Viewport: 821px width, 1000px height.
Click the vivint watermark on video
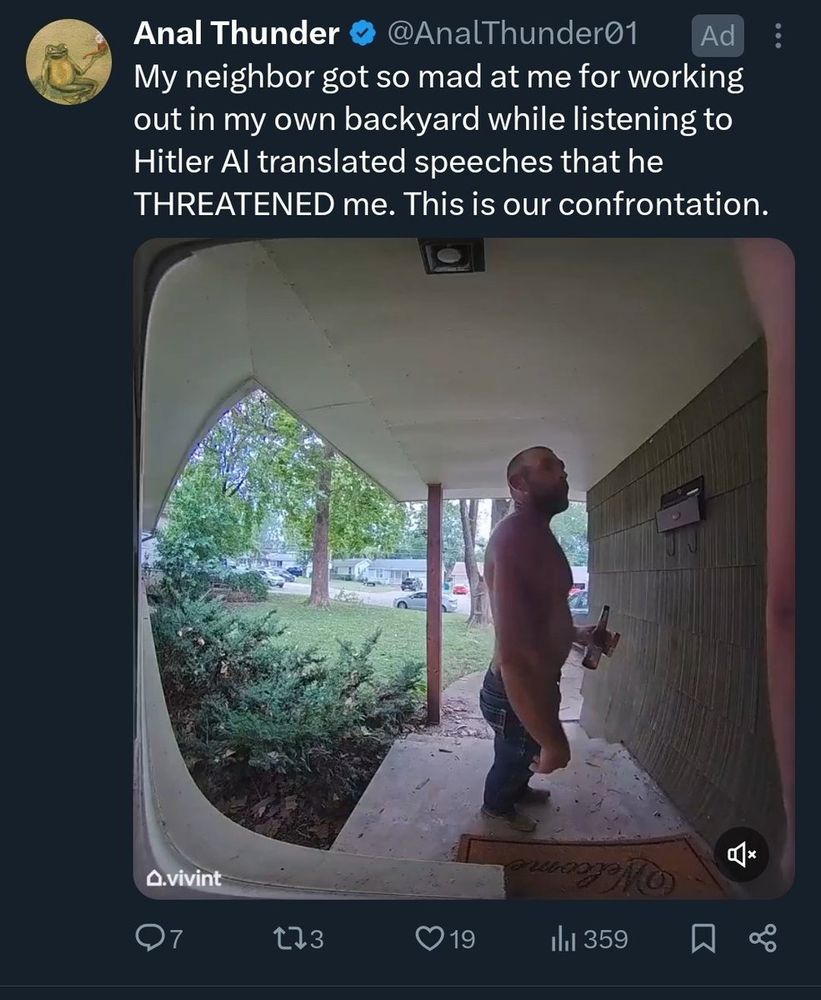click(184, 878)
